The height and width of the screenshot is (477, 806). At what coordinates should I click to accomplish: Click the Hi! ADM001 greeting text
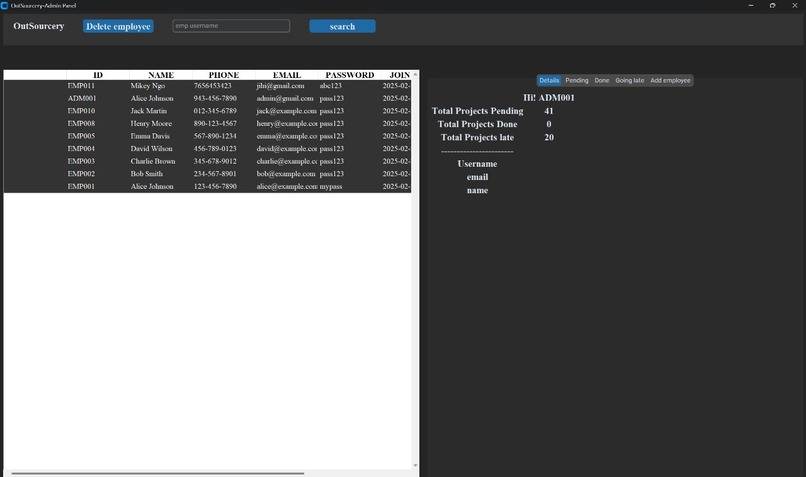[x=549, y=98]
